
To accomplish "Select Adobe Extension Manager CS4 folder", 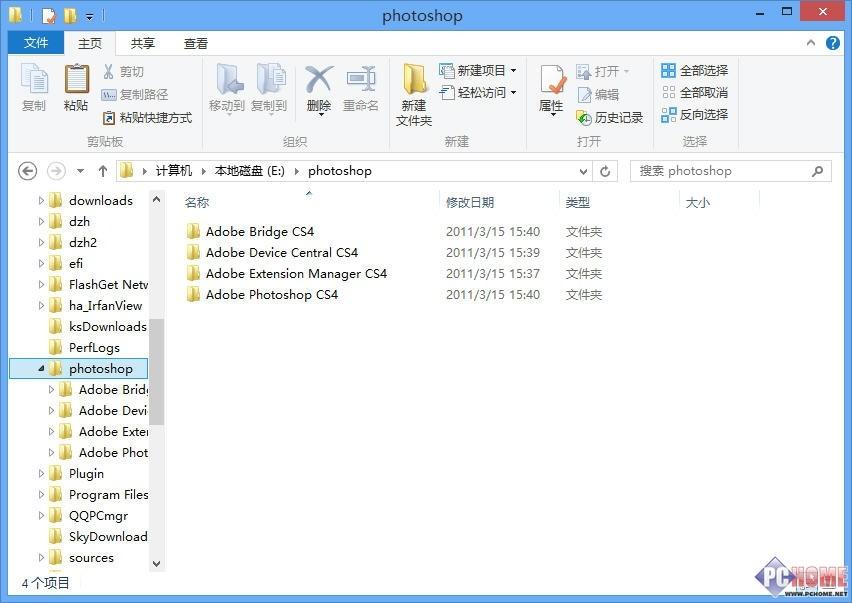I will (x=286, y=273).
